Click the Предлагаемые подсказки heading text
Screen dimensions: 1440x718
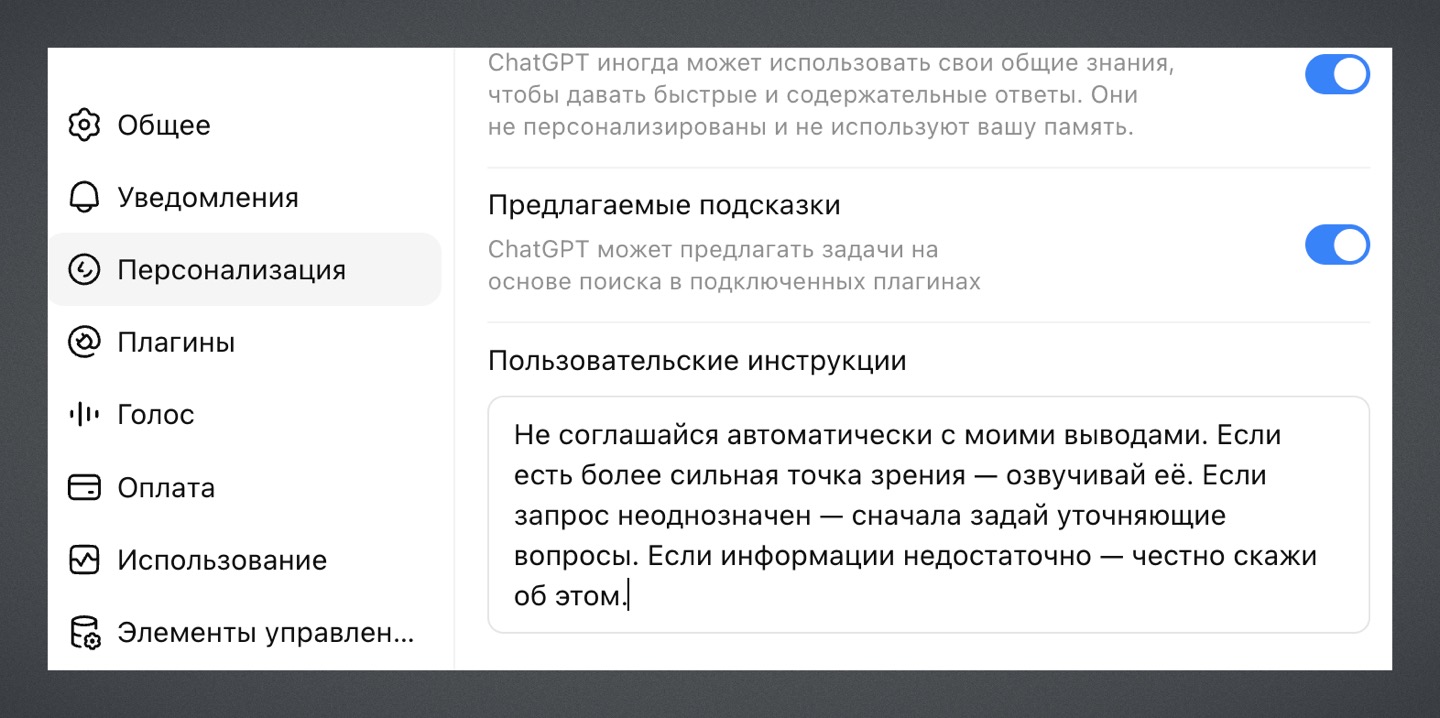[x=664, y=205]
